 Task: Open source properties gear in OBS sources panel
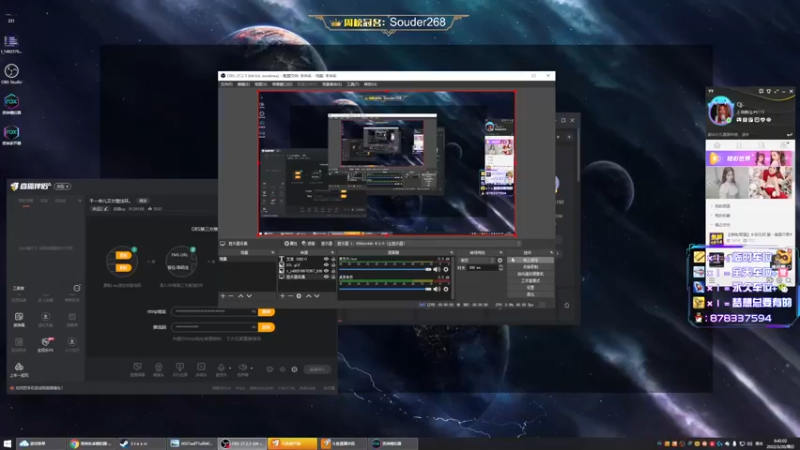299,296
